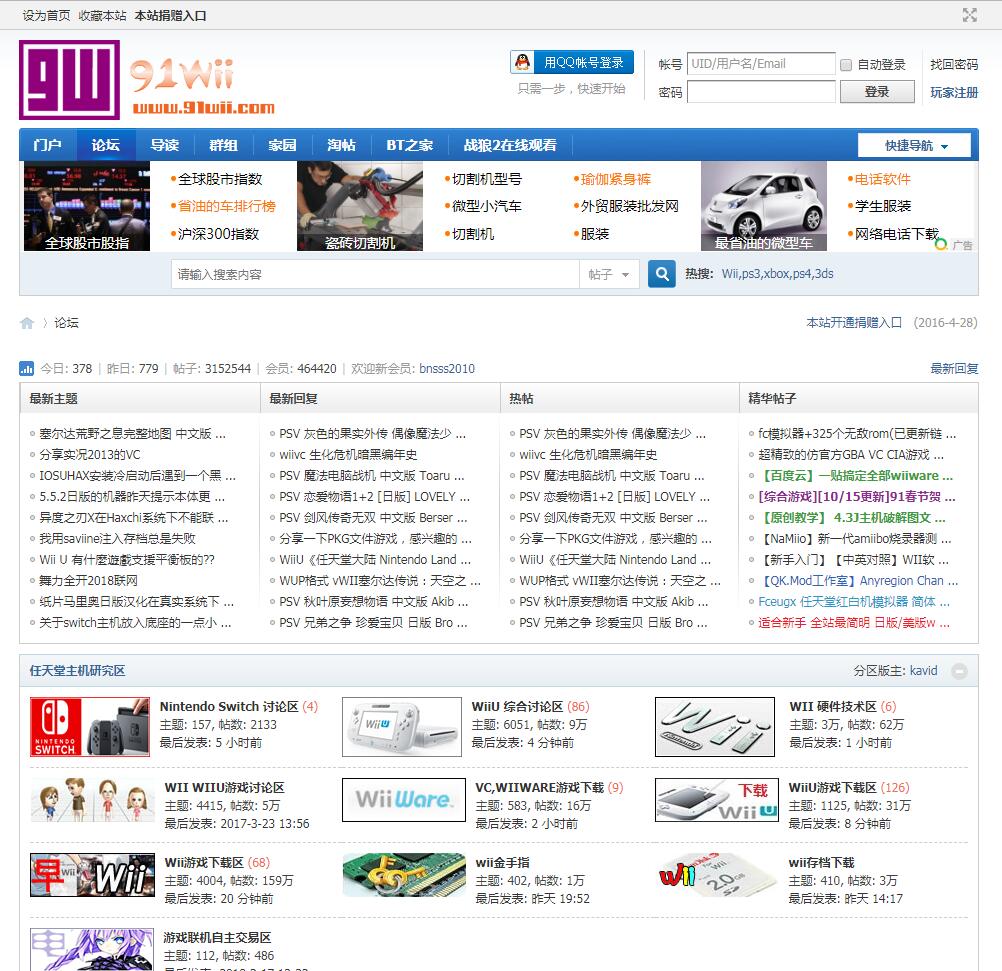Open Nintendo Switch 讨论区 forum
The image size is (1002, 971).
(229, 706)
